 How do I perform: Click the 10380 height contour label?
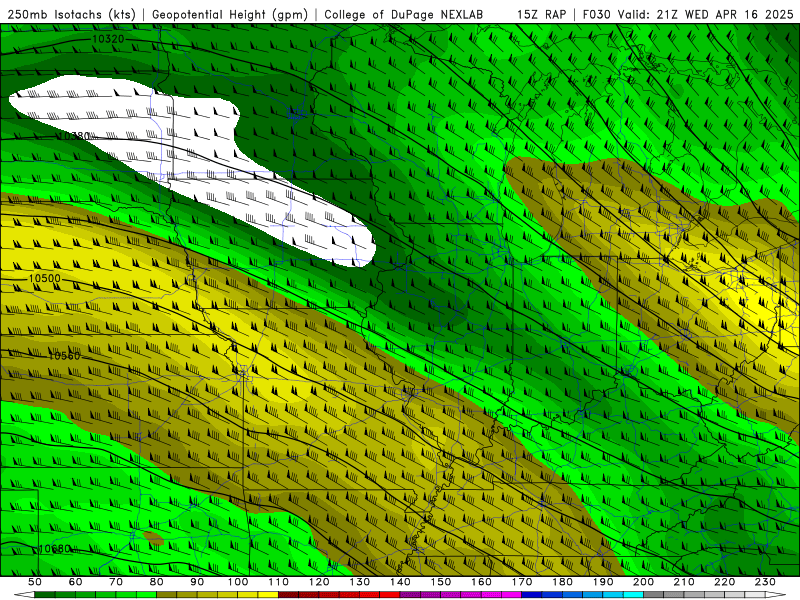click(74, 136)
